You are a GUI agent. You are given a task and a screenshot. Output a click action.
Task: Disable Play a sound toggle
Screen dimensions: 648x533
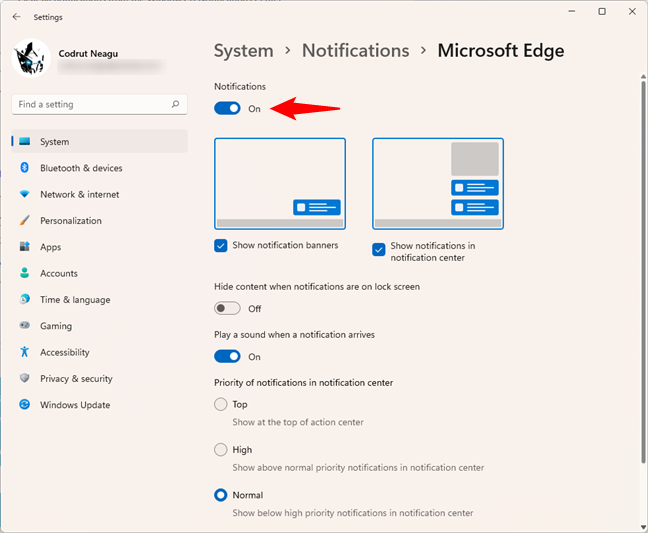coord(227,356)
